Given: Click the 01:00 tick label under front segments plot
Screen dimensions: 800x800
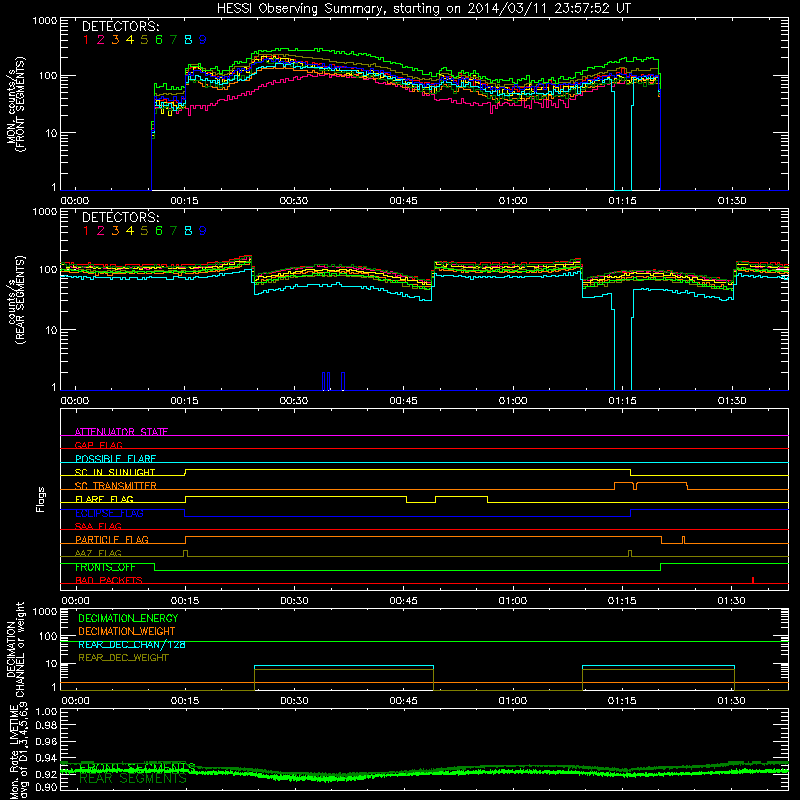Looking at the screenshot, I should (x=513, y=201).
